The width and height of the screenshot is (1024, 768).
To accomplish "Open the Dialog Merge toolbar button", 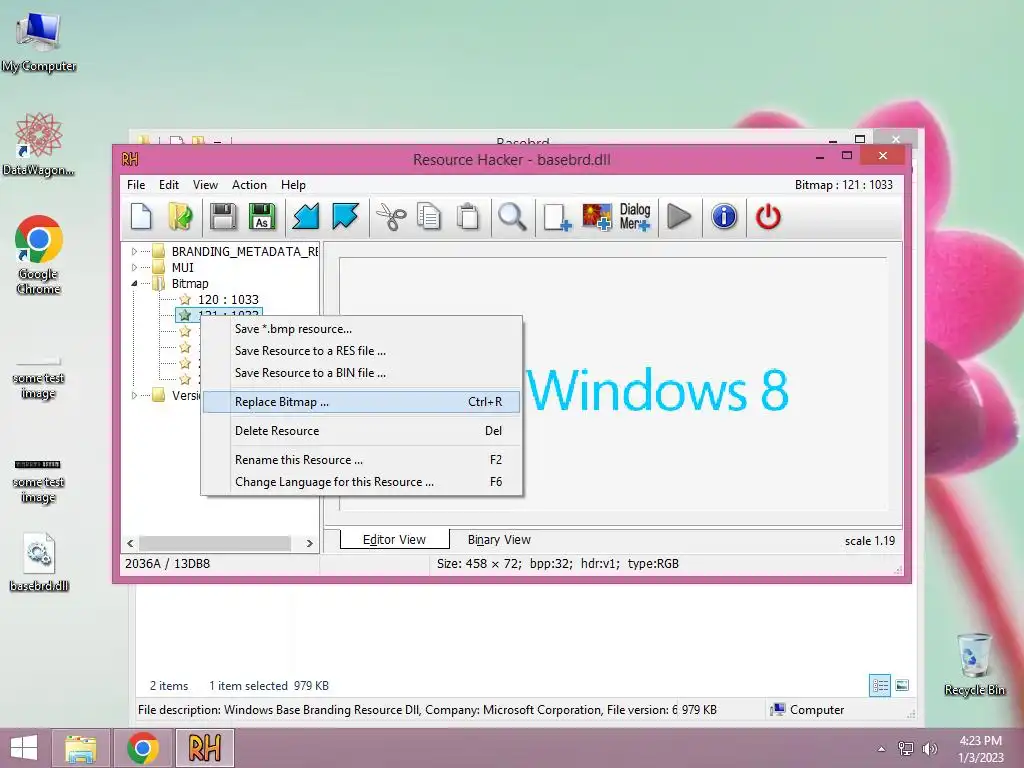I will click(635, 217).
